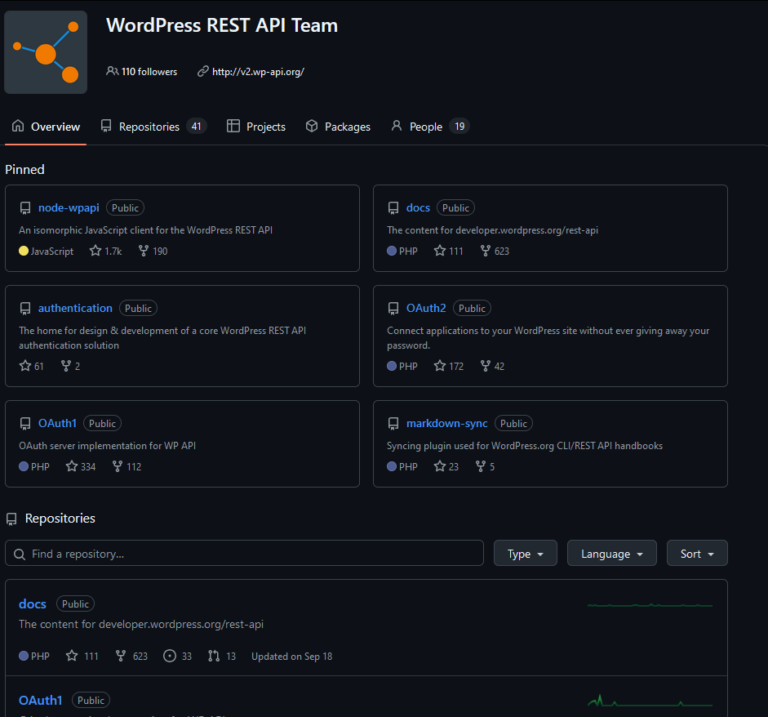This screenshot has width=768, height=717.
Task: Click the repo icon beside pinned docs
Action: (393, 208)
